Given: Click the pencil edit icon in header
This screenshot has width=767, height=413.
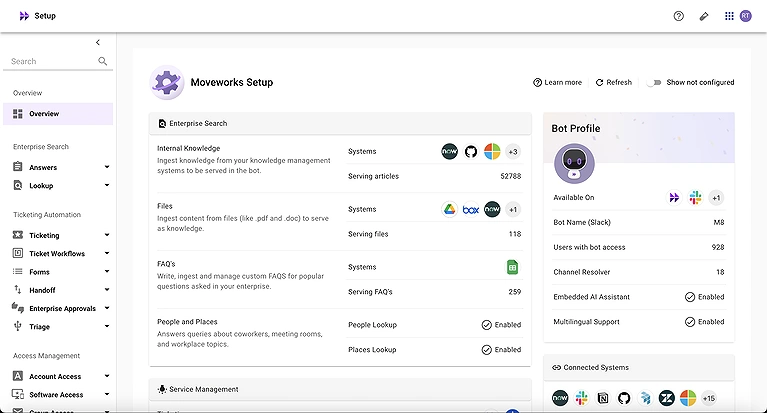Looking at the screenshot, I should coord(704,16).
